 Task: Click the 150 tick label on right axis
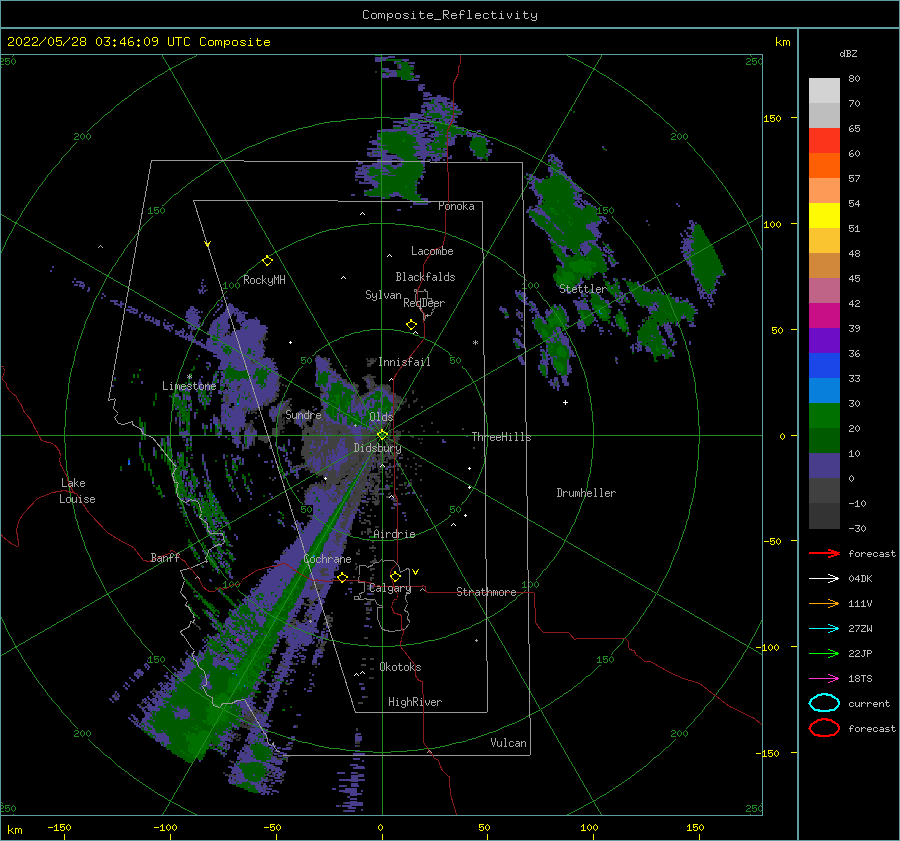[x=772, y=118]
